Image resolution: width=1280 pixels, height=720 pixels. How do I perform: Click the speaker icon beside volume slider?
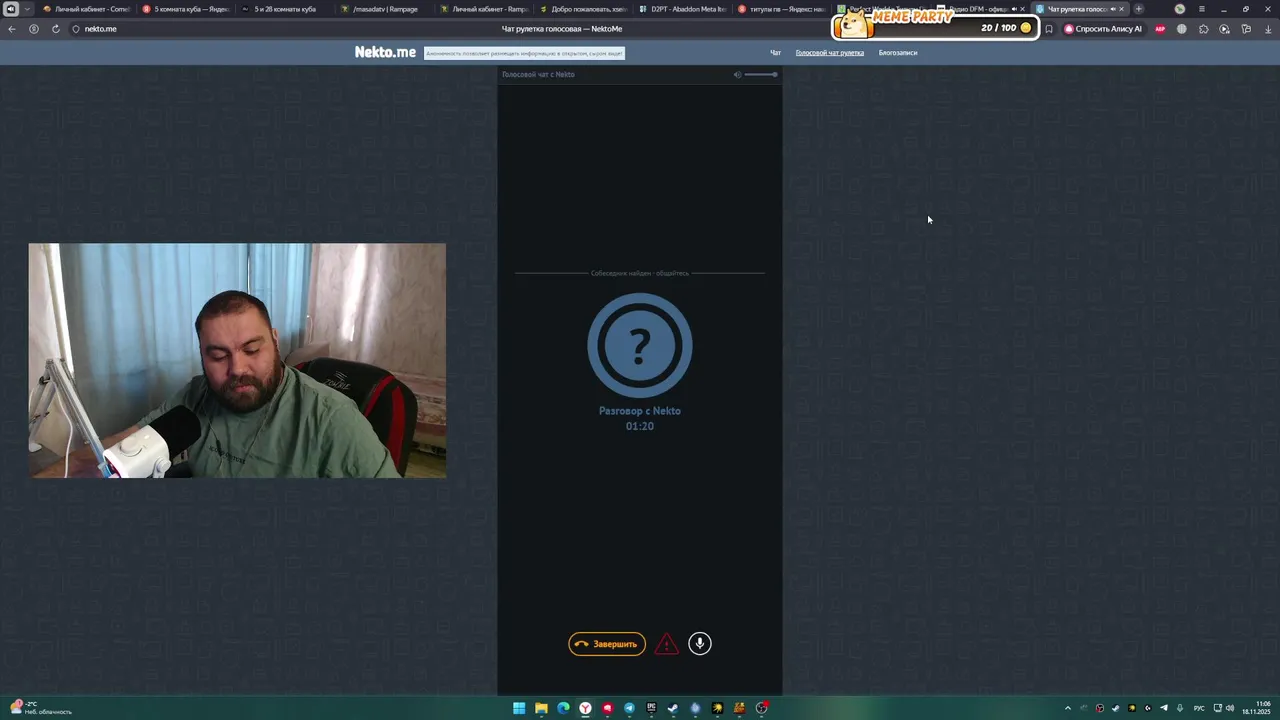[737, 74]
